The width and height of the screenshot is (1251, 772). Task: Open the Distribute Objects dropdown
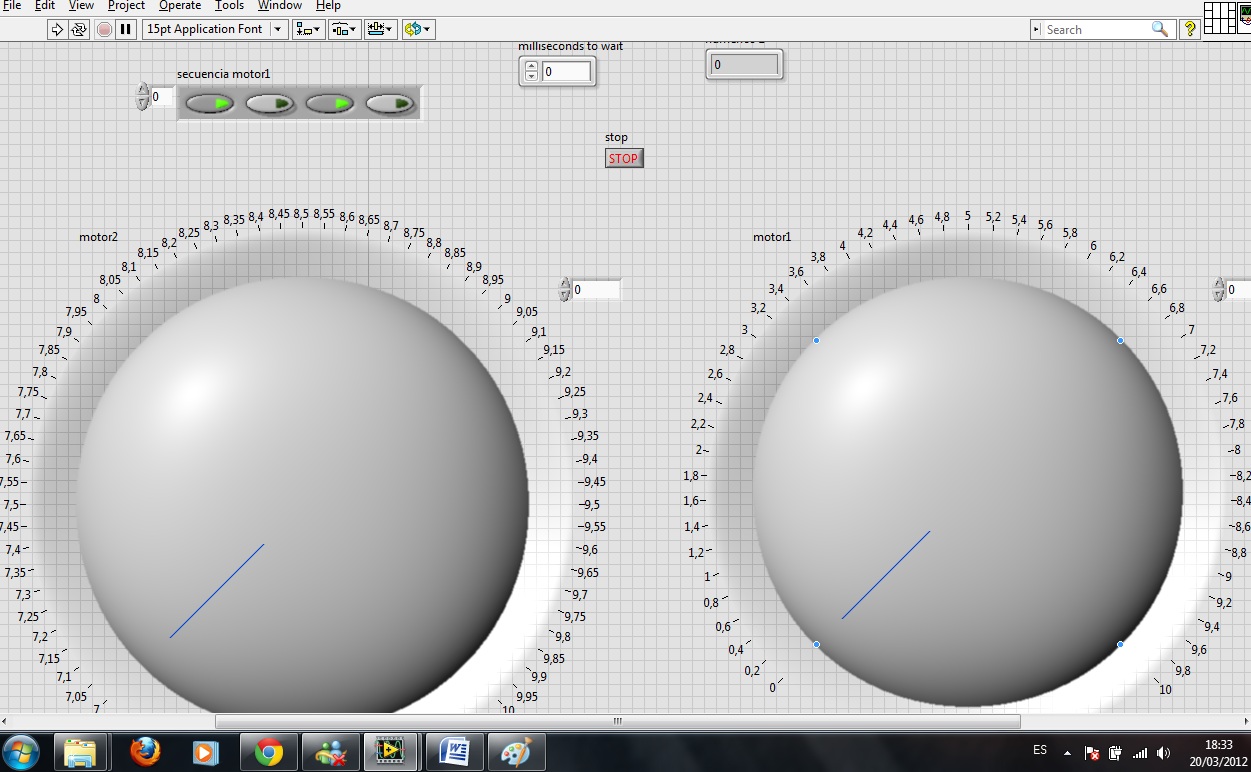(344, 29)
